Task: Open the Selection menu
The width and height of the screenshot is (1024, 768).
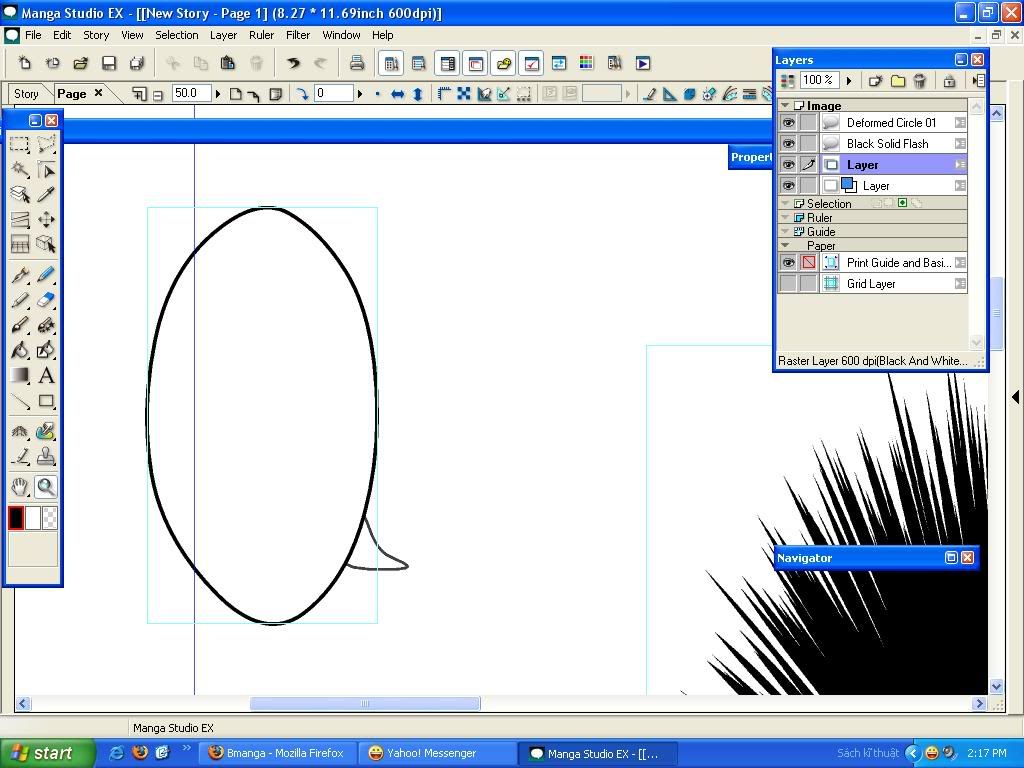Action: [176, 35]
